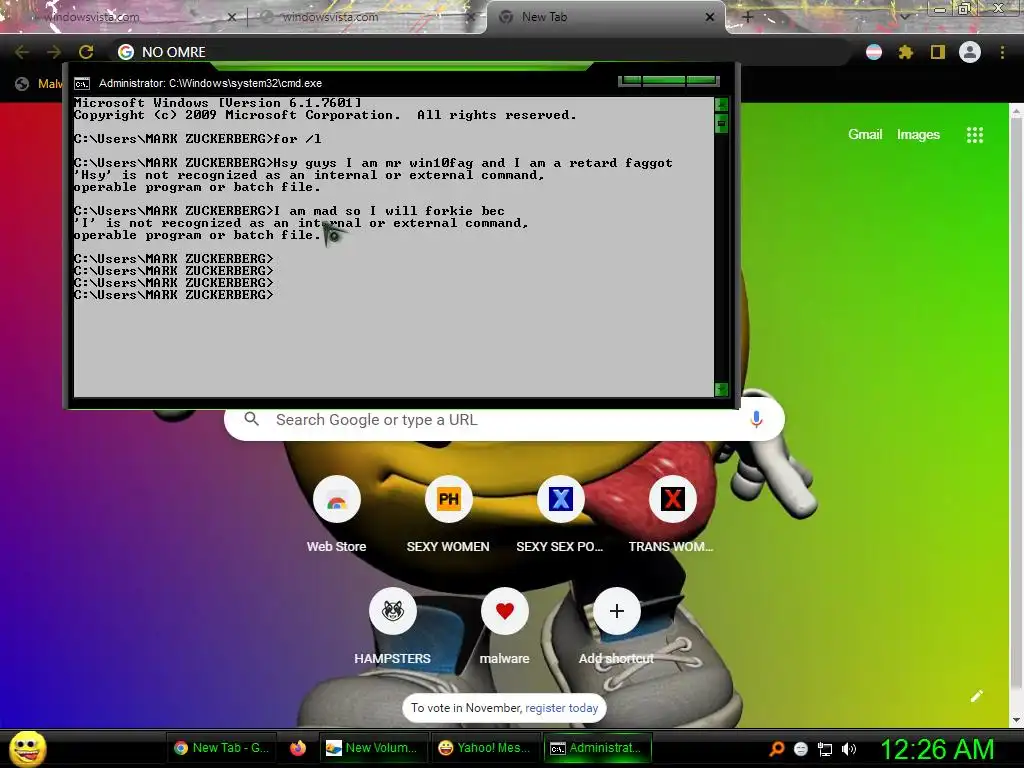Screen dimensions: 1024x768
Task: Open the SEXY SEX PO... shortcut tile
Action: [x=560, y=500]
